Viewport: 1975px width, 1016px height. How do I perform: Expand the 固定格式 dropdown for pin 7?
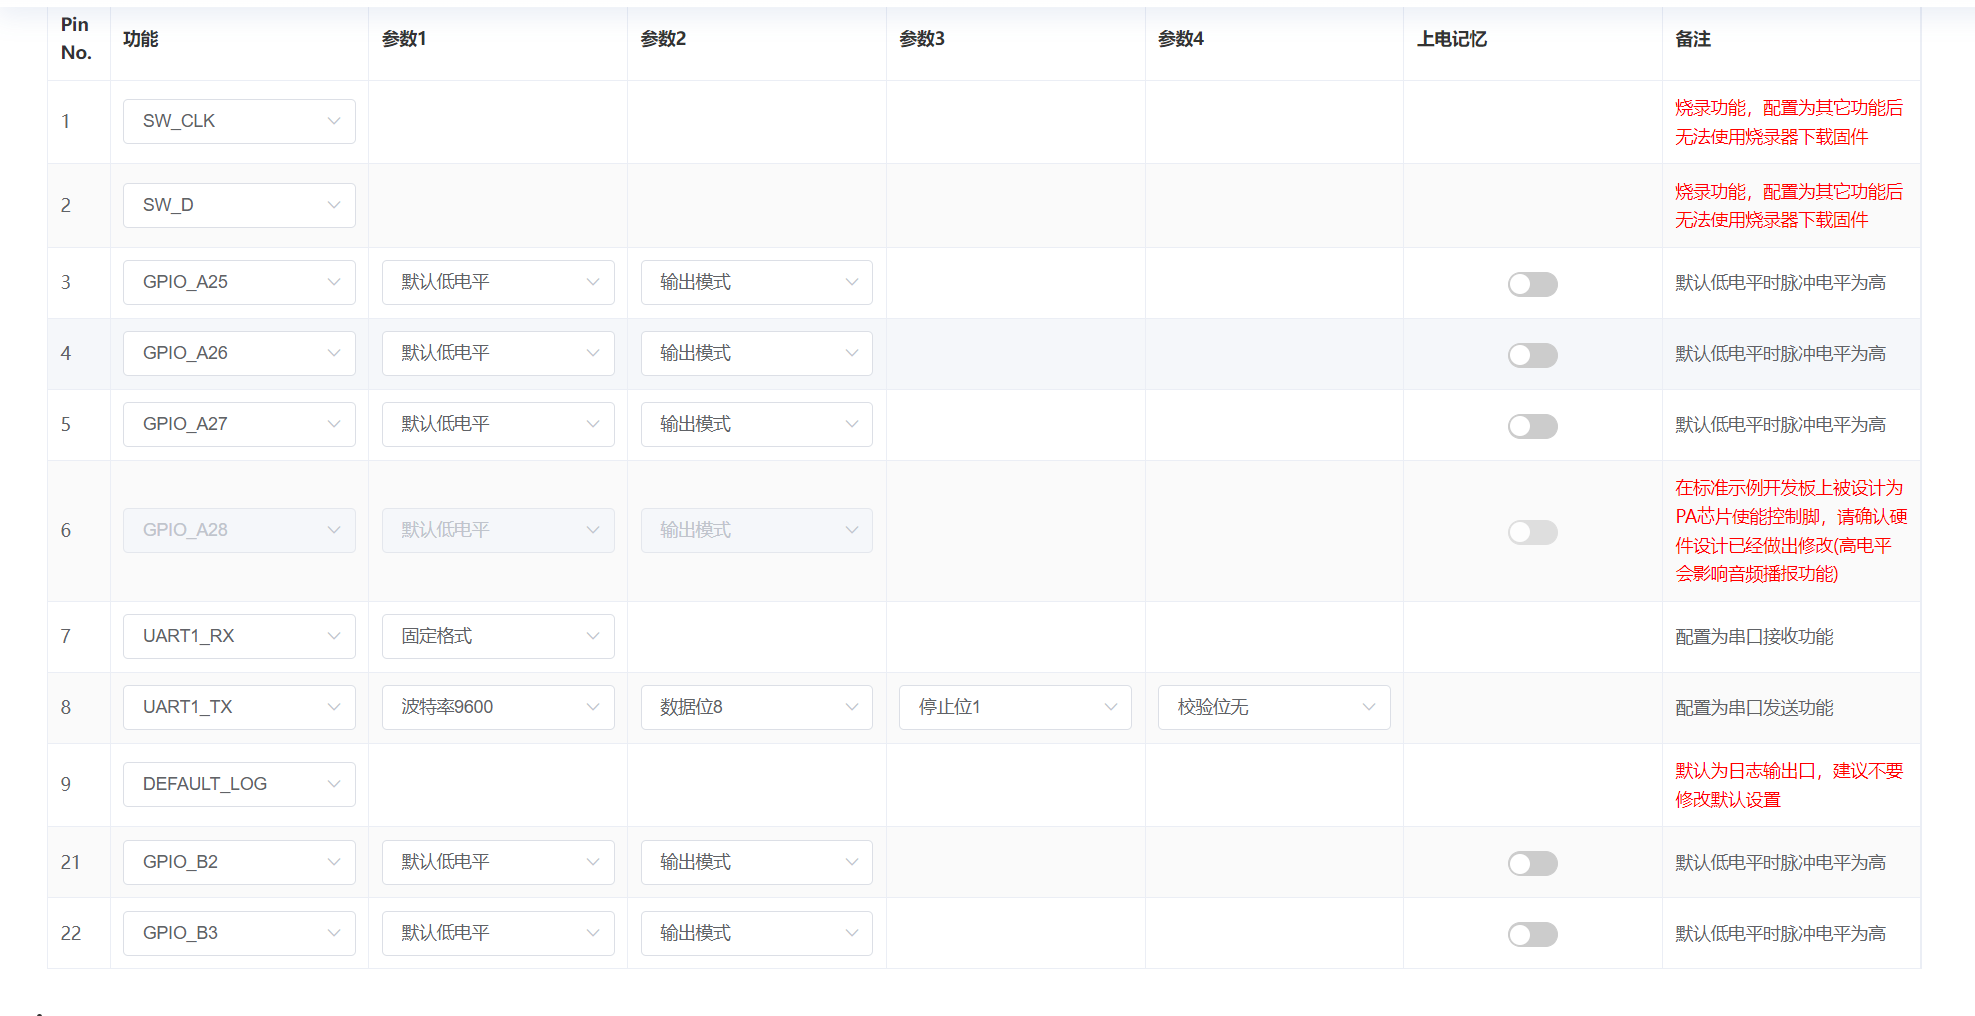[x=497, y=636]
